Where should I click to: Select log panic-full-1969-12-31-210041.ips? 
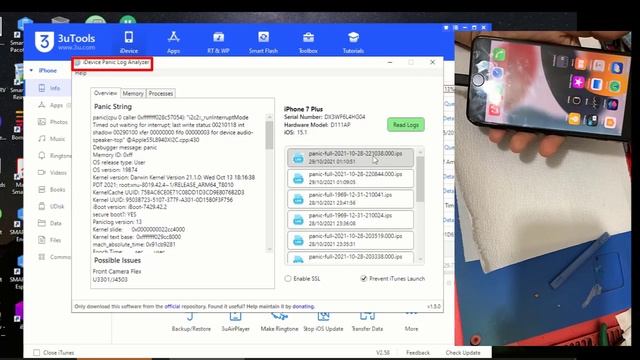pos(351,199)
